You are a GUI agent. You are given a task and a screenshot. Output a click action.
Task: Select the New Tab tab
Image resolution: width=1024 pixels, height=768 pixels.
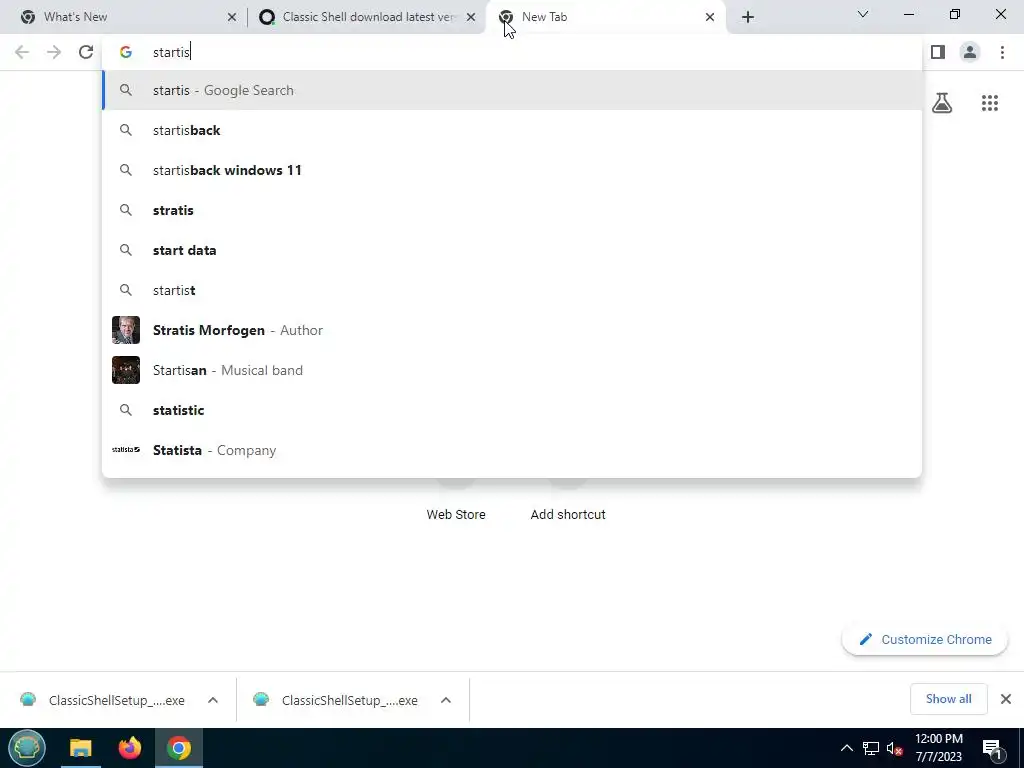coord(605,17)
